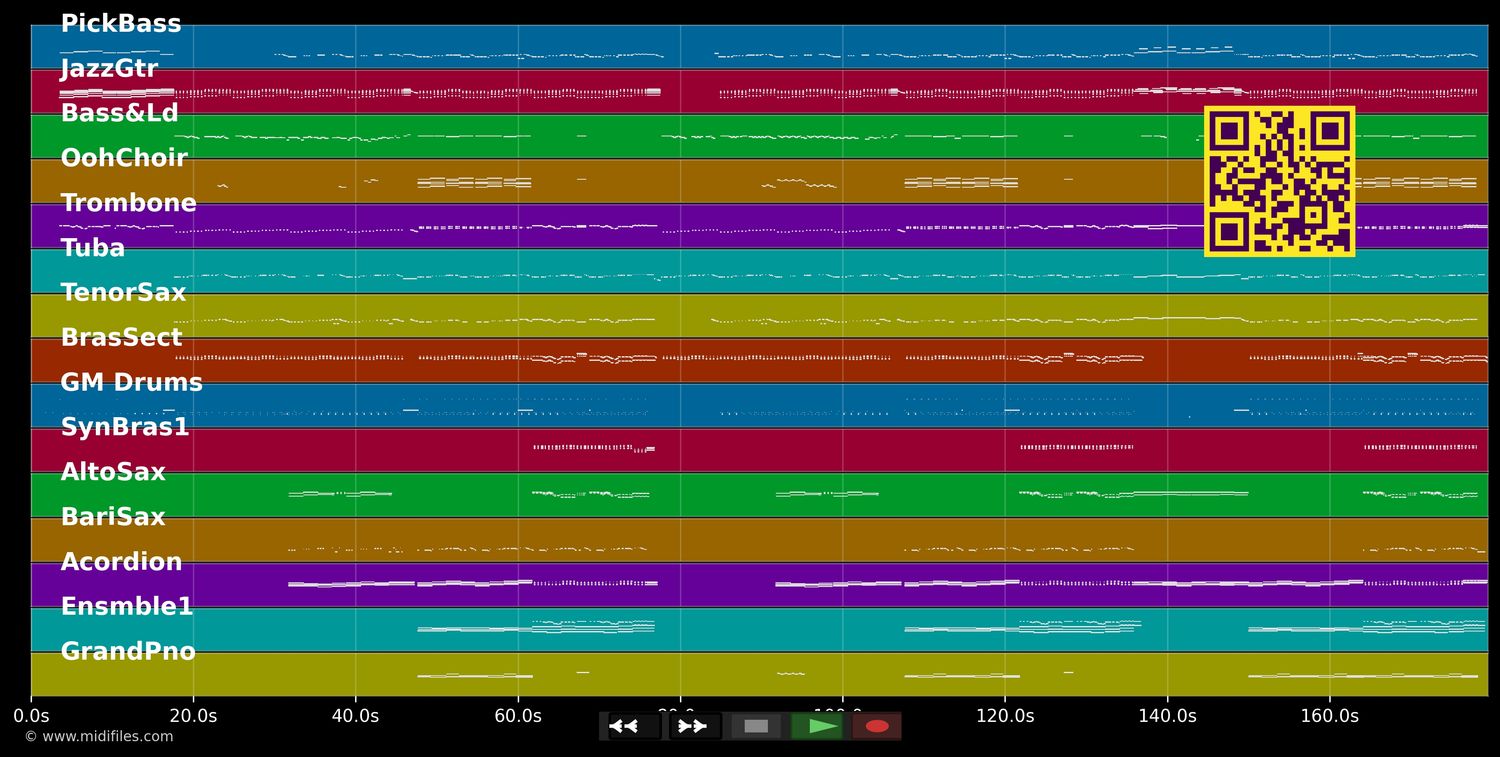
Task: Stop playback with the gray square button
Action: 756,726
